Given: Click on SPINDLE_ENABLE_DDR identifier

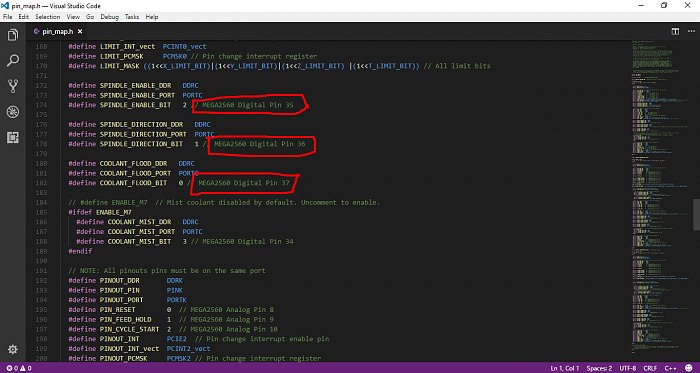Looking at the screenshot, I should coord(136,85).
